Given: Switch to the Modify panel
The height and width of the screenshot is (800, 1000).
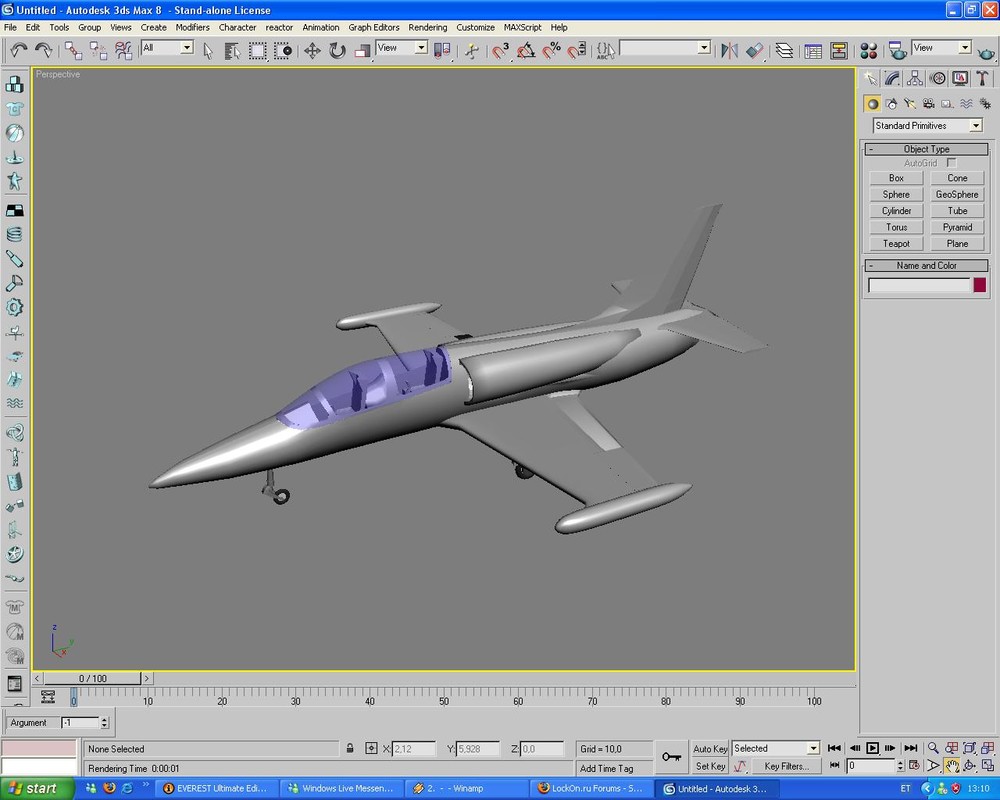Looking at the screenshot, I should [x=892, y=78].
